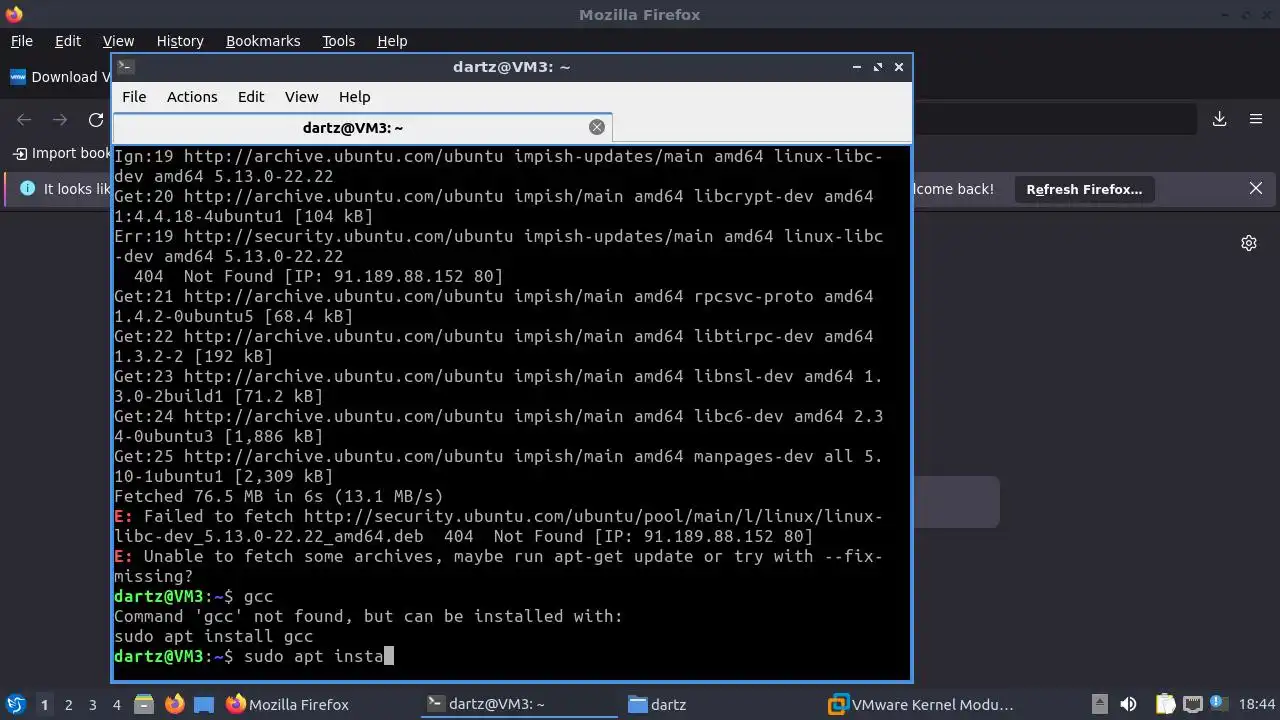
Task: Open the Firefox Help menu
Action: point(392,41)
